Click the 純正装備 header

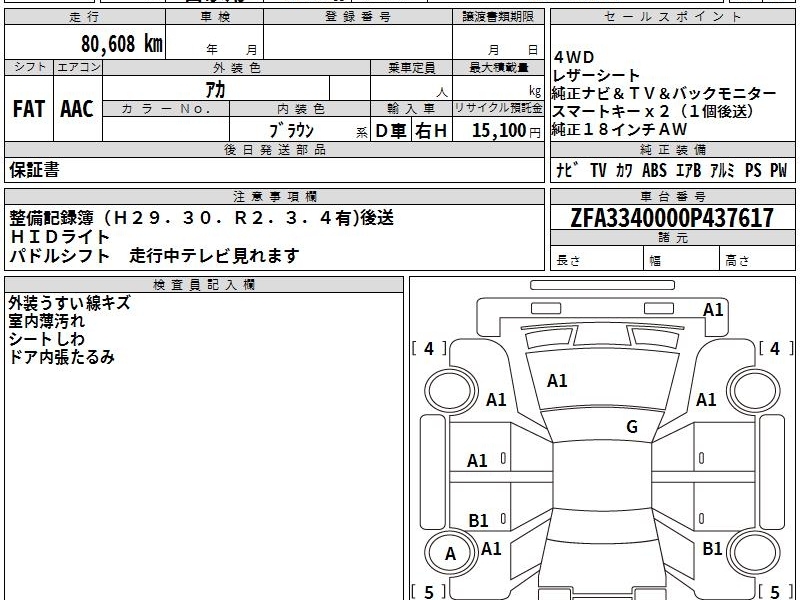coord(672,149)
